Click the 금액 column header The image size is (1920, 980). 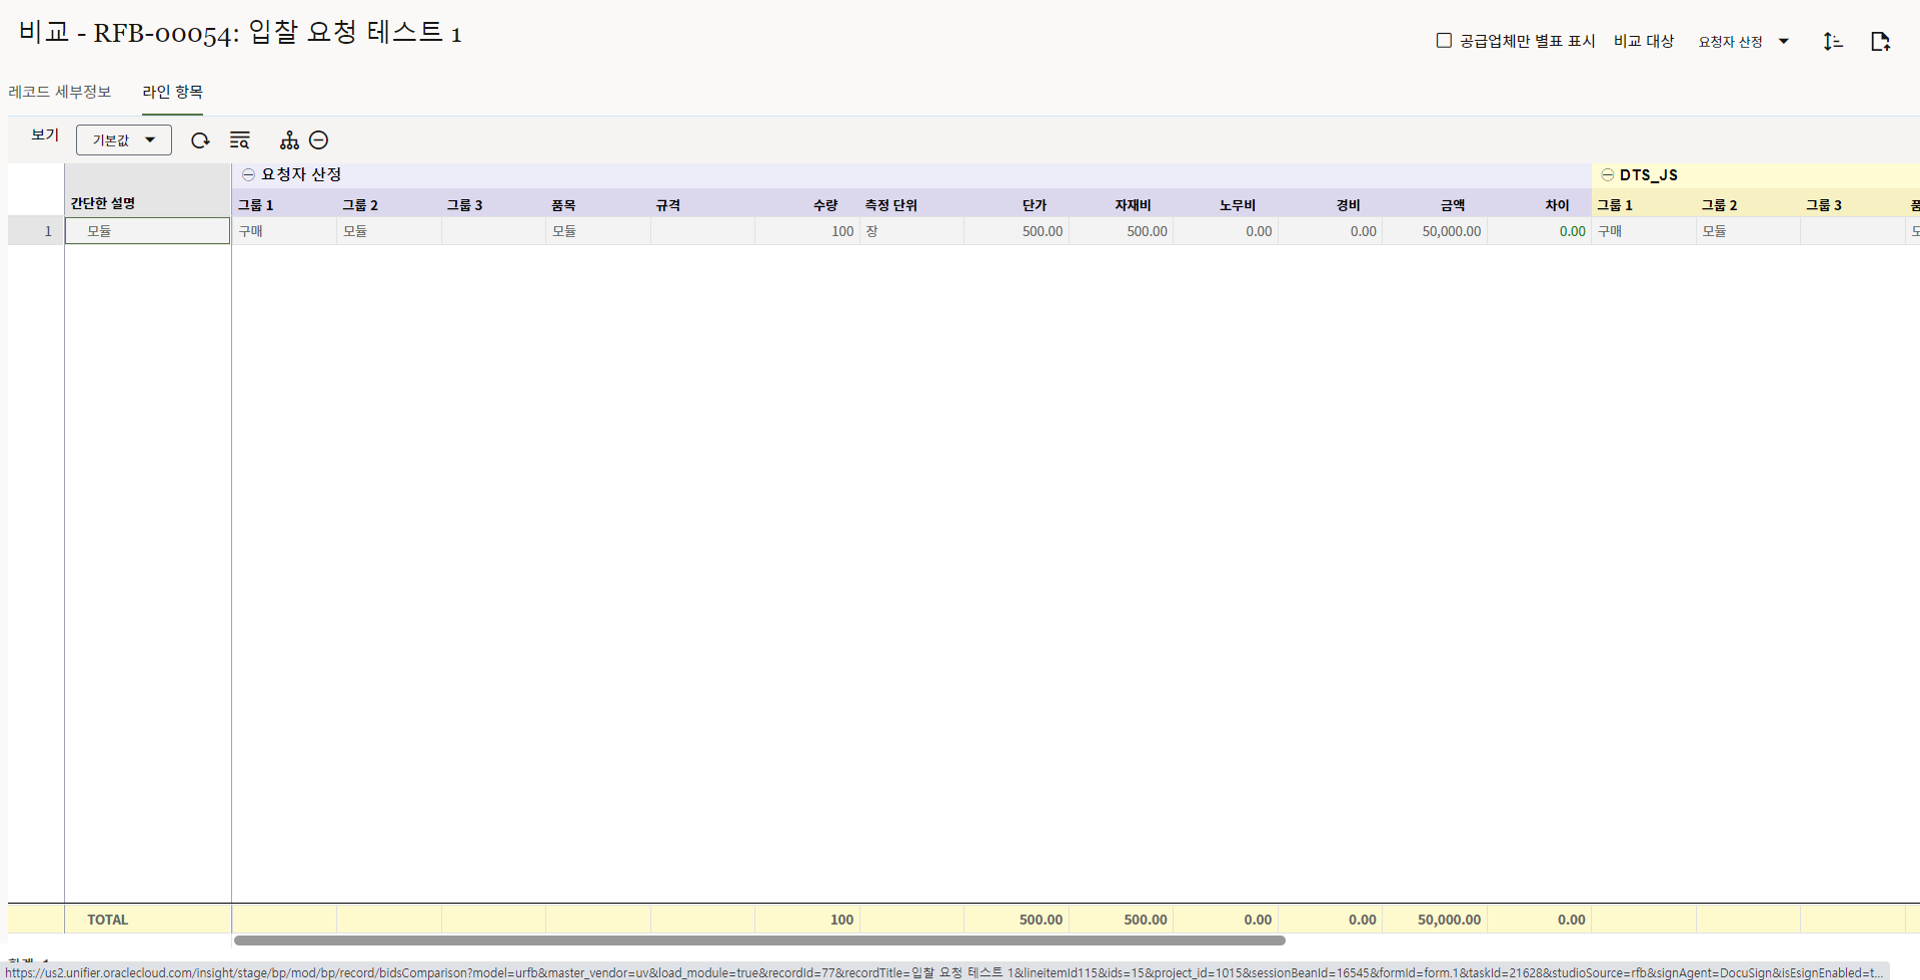[1452, 205]
